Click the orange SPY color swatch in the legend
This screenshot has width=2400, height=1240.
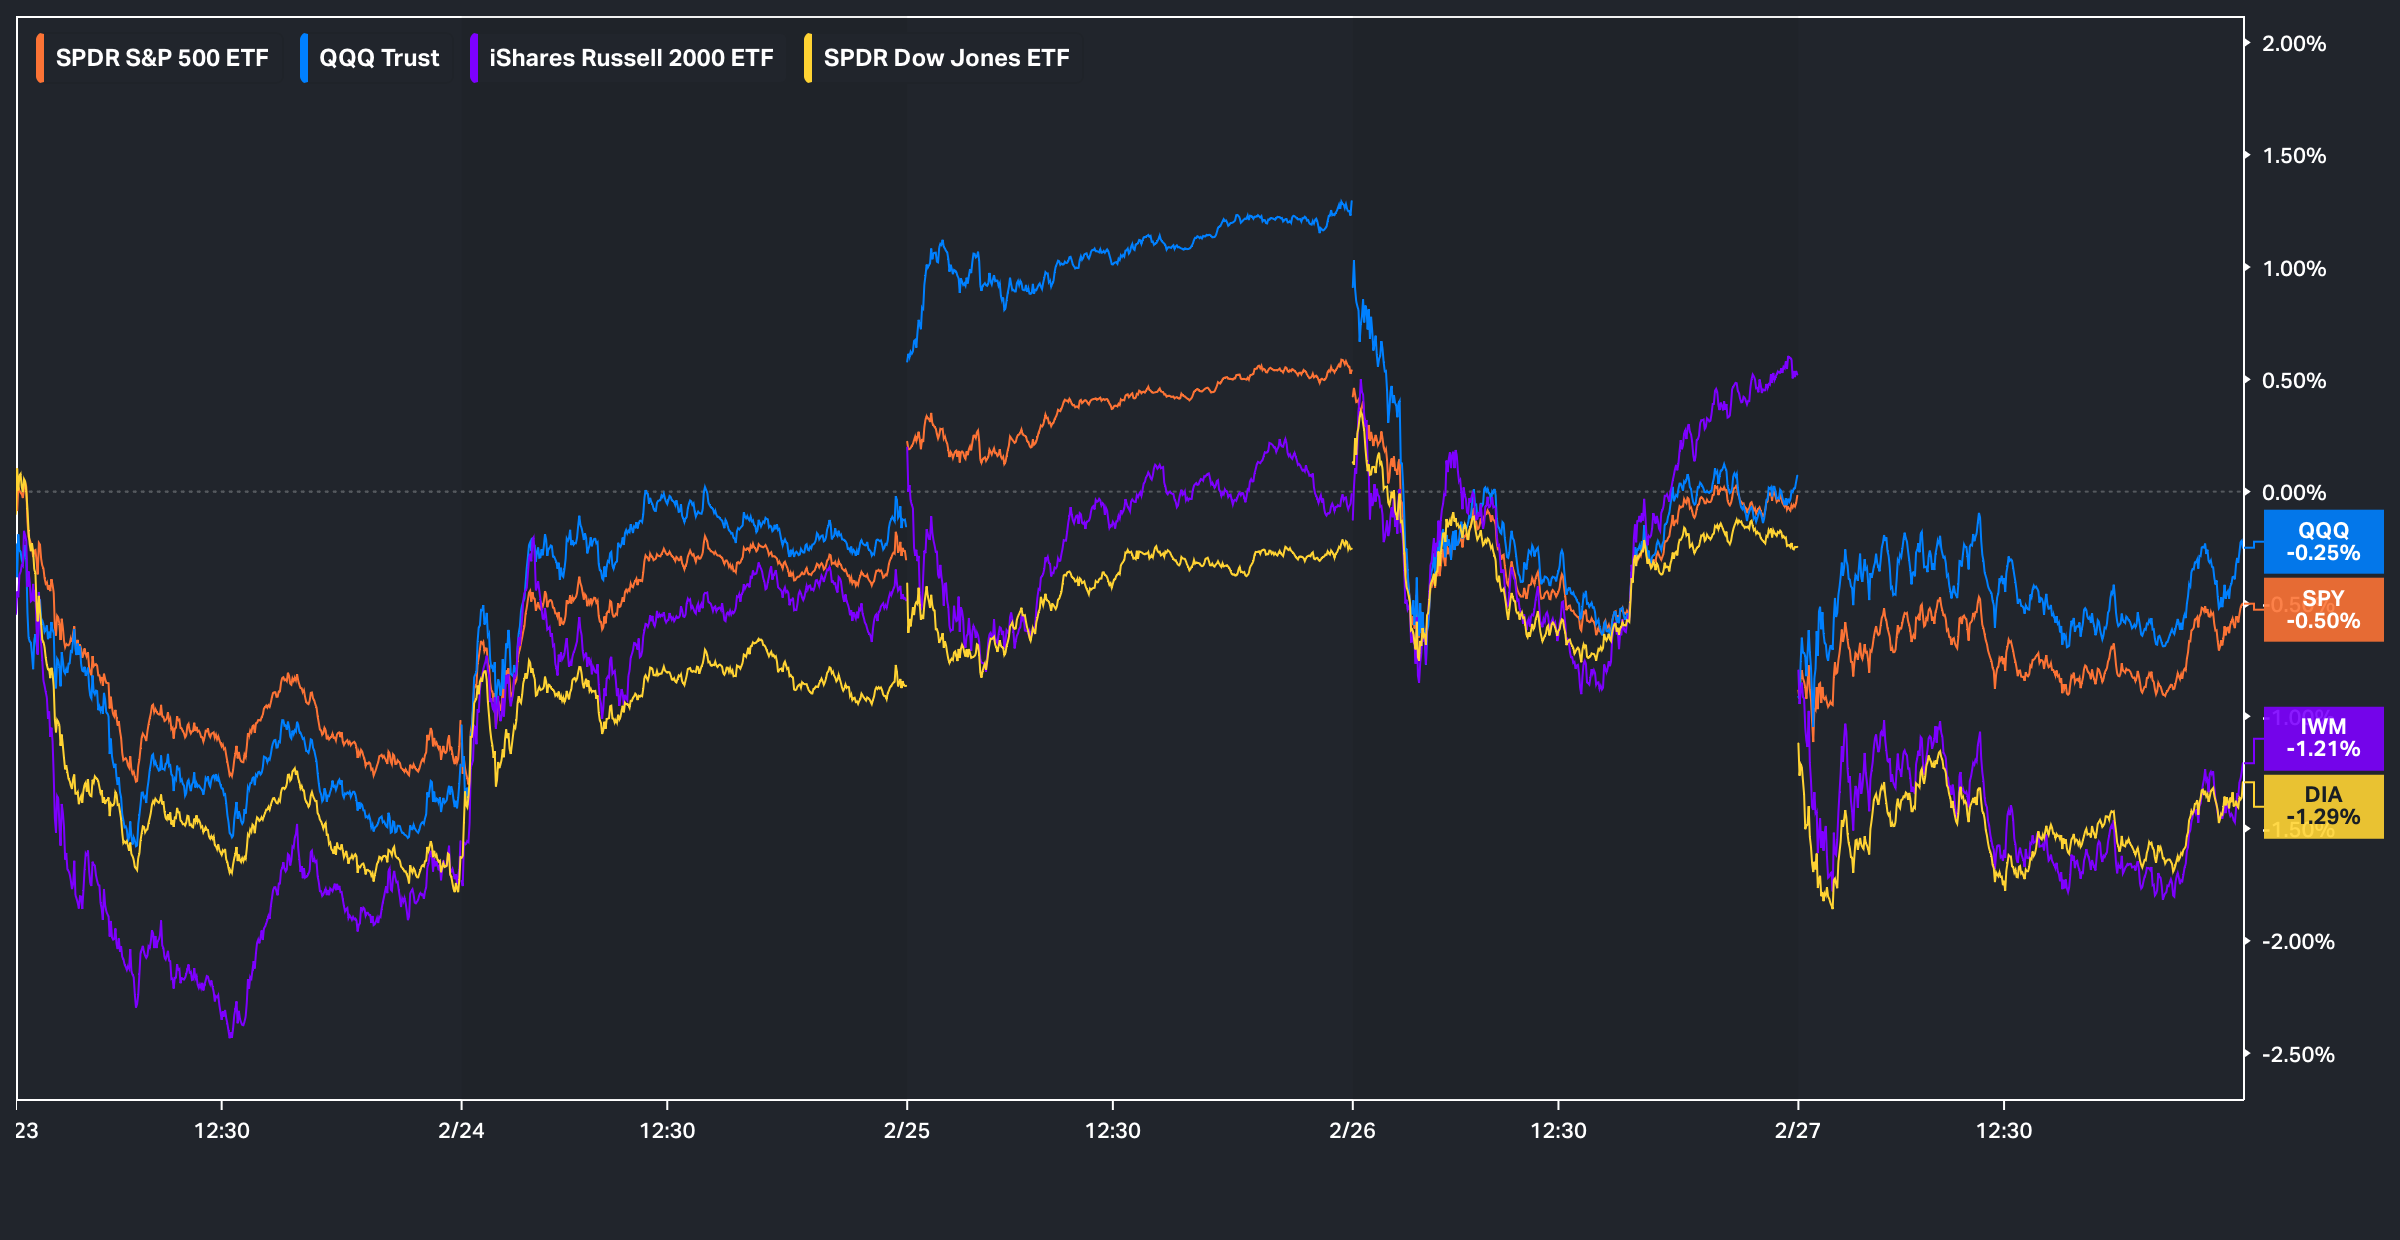(40, 58)
